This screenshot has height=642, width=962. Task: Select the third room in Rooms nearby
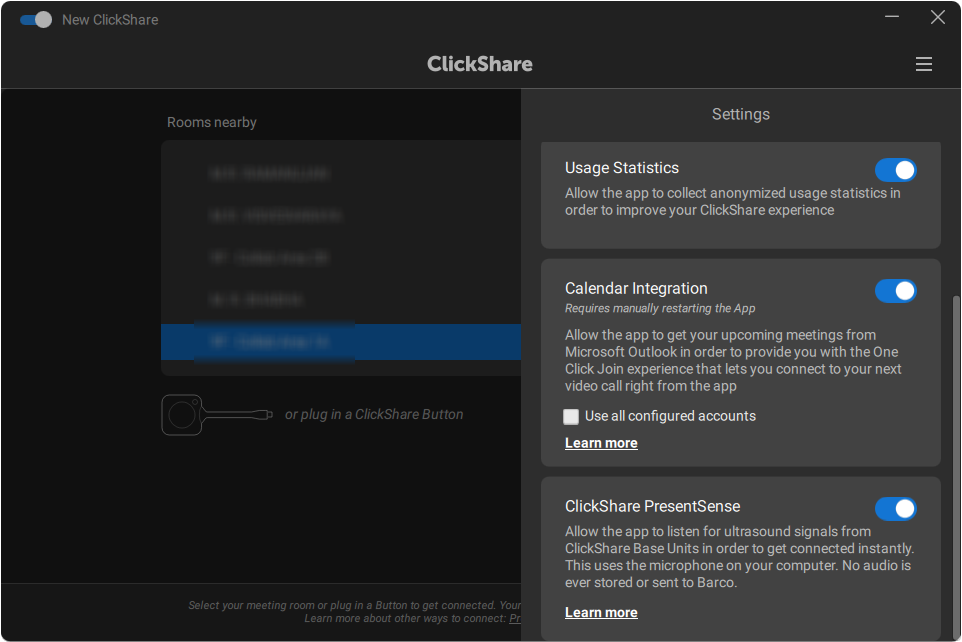(340, 258)
